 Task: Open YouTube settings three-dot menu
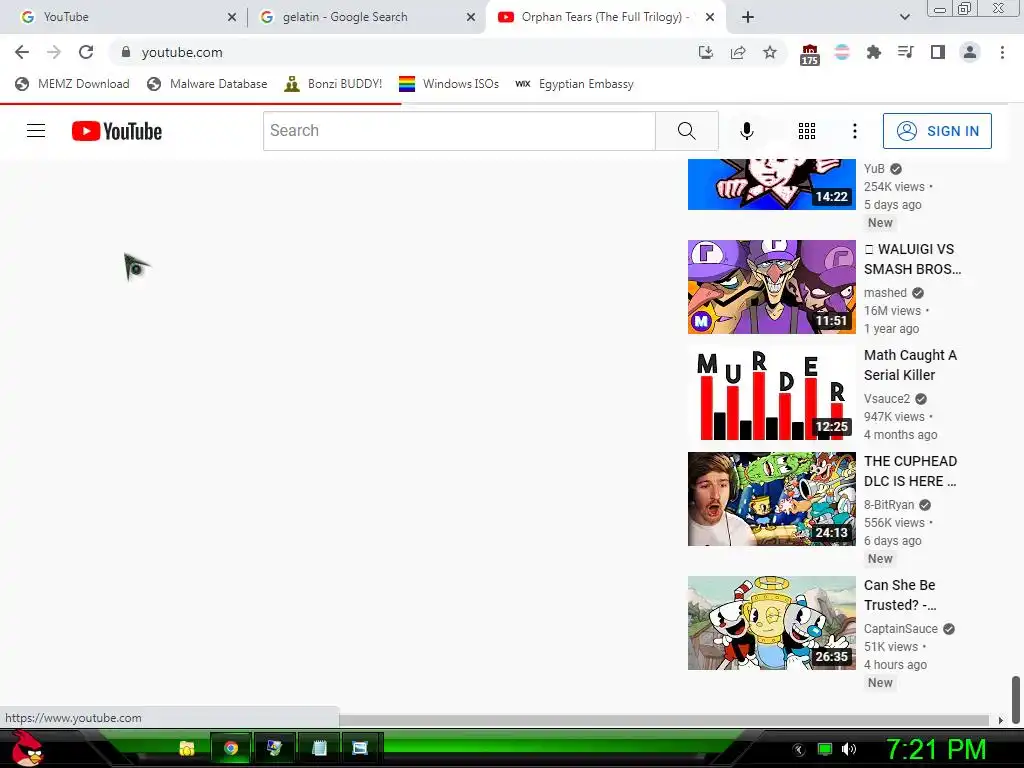click(854, 131)
